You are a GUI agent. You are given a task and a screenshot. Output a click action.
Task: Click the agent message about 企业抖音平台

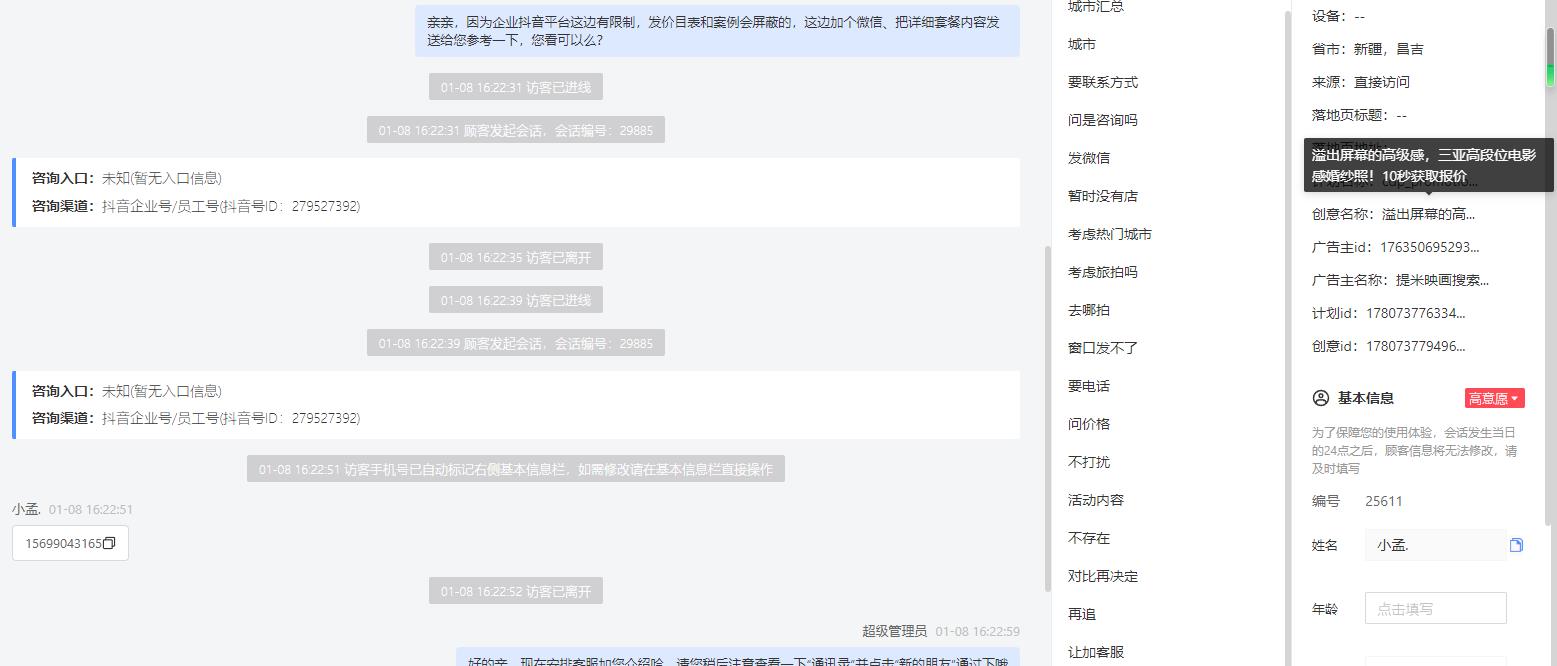717,31
